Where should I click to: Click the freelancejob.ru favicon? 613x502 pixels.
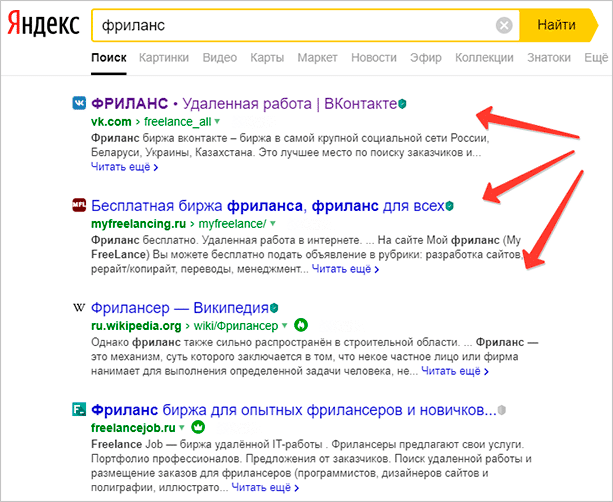pyautogui.click(x=79, y=409)
